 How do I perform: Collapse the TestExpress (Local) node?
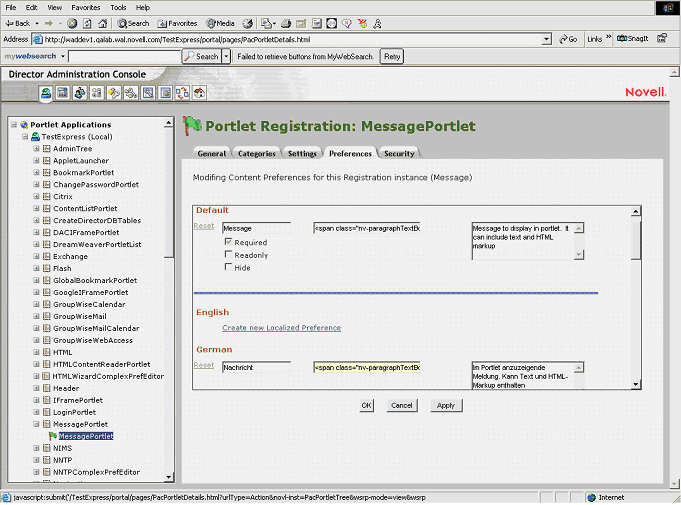coord(25,136)
